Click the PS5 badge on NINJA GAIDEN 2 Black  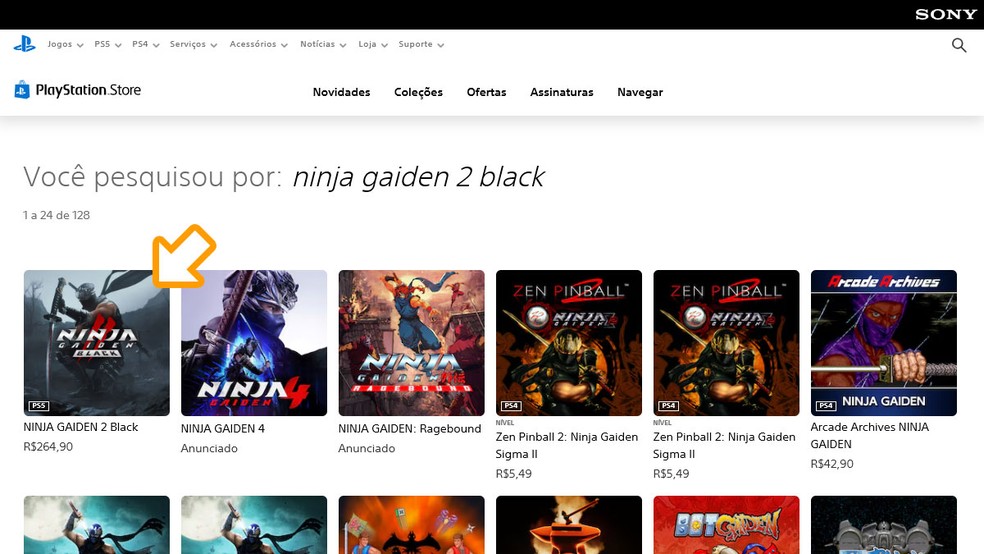[39, 406]
